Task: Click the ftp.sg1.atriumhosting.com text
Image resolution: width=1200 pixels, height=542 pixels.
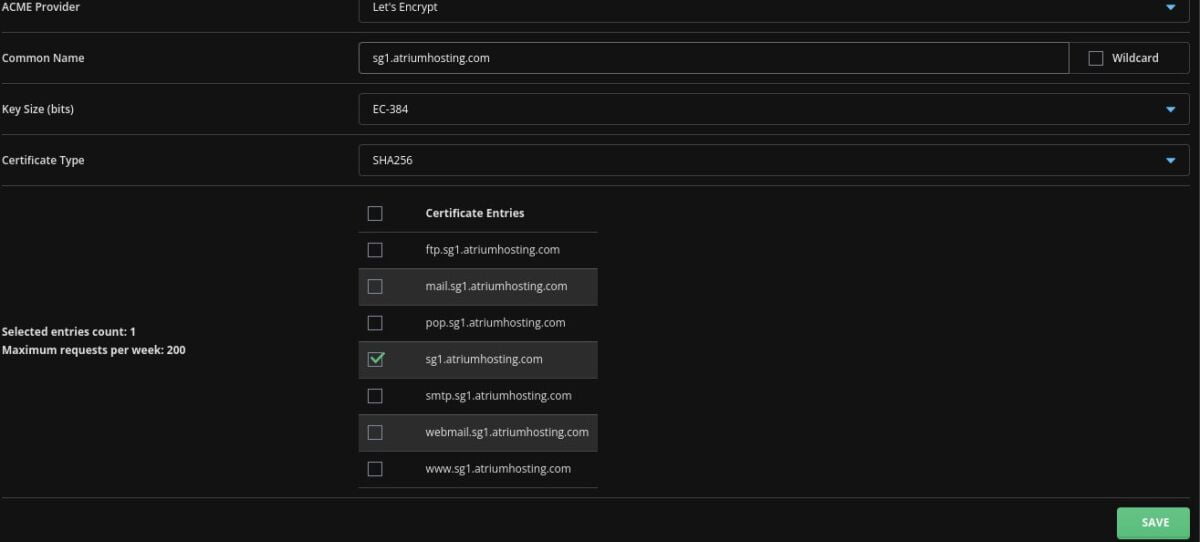Action: pyautogui.click(x=492, y=250)
